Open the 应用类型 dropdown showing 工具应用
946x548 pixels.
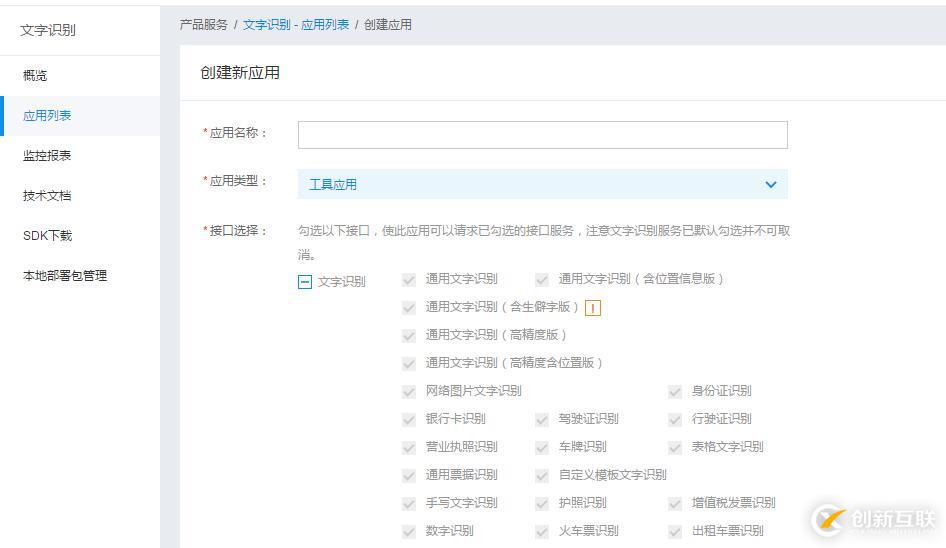(542, 184)
